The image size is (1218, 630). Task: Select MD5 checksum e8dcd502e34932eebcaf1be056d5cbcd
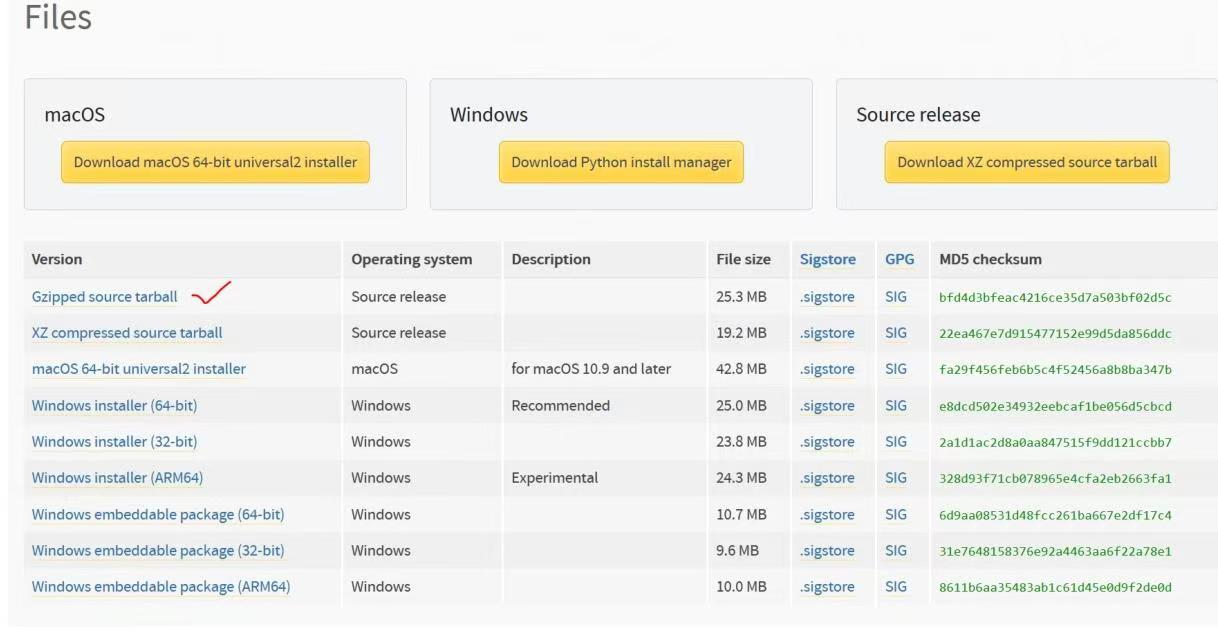pyautogui.click(x=1055, y=407)
